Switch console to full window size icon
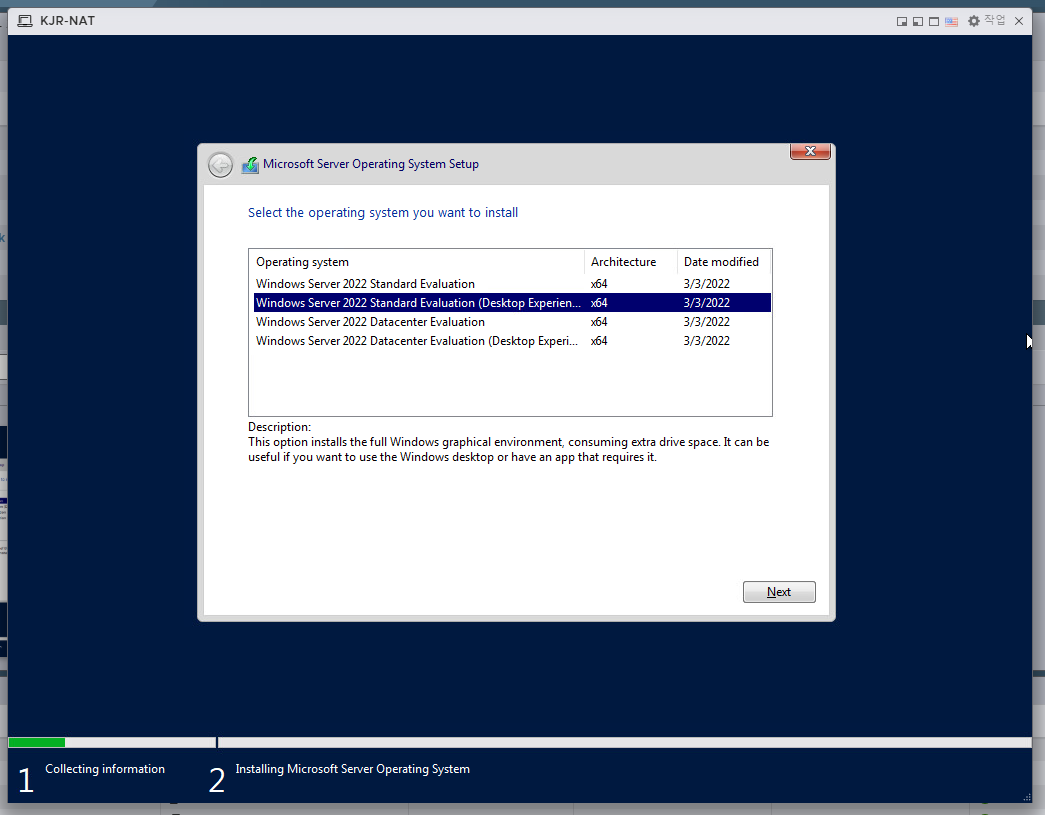Image resolution: width=1045 pixels, height=815 pixels. click(x=934, y=21)
